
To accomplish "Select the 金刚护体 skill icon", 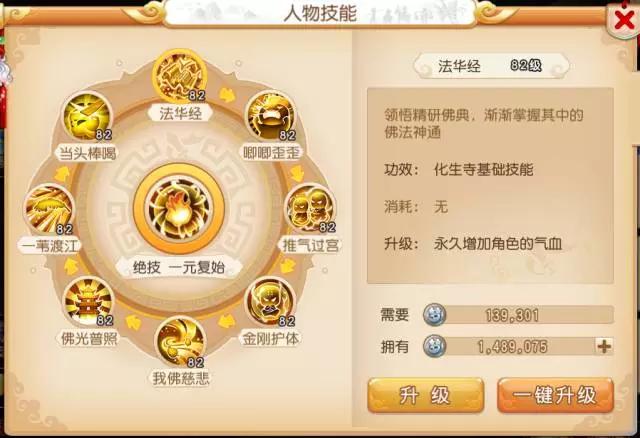I will [x=270, y=301].
